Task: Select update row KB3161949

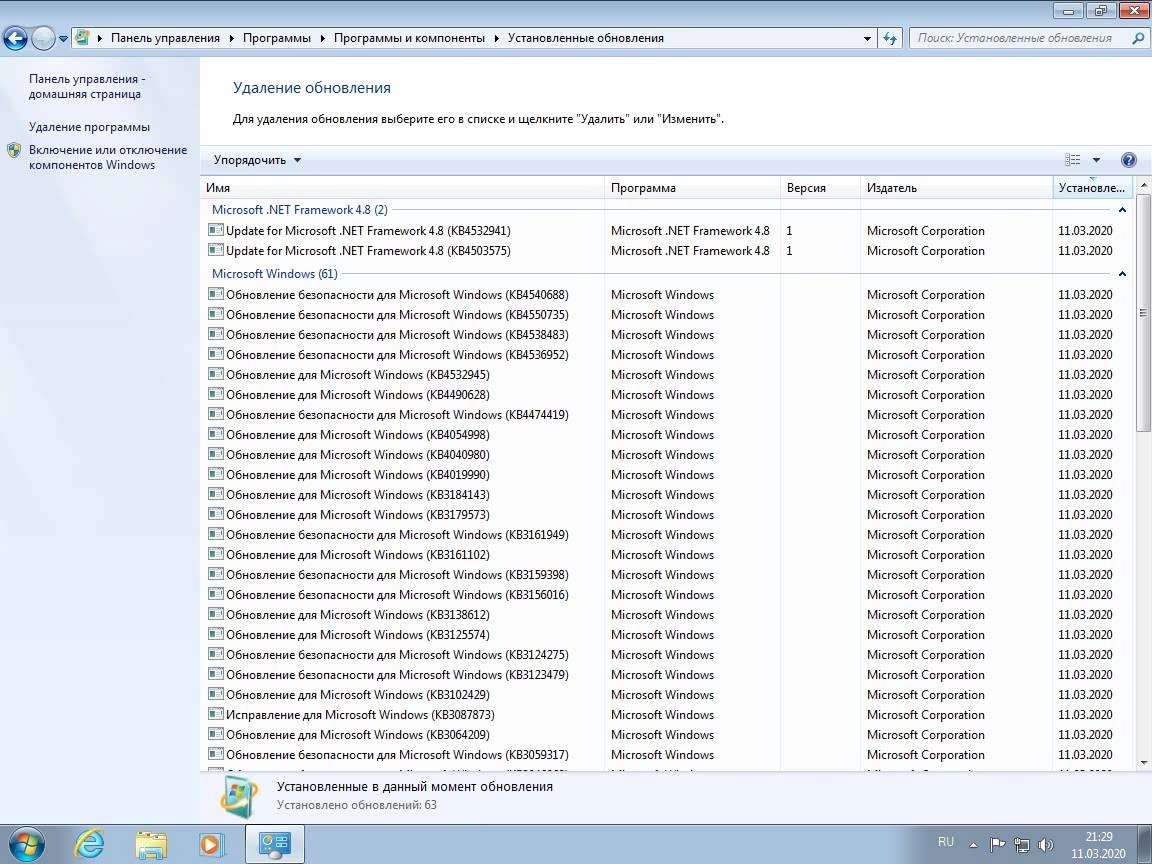Action: 667,535
